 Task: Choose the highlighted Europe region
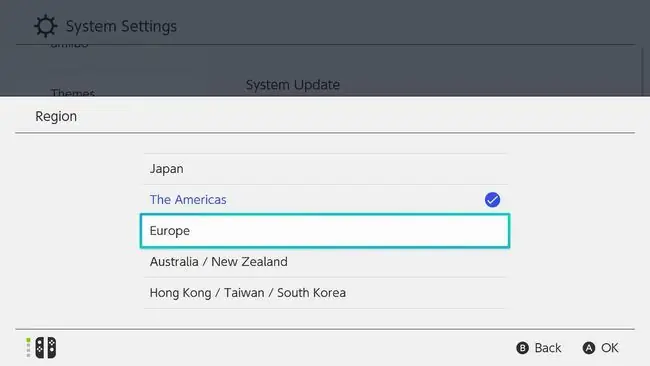click(325, 231)
